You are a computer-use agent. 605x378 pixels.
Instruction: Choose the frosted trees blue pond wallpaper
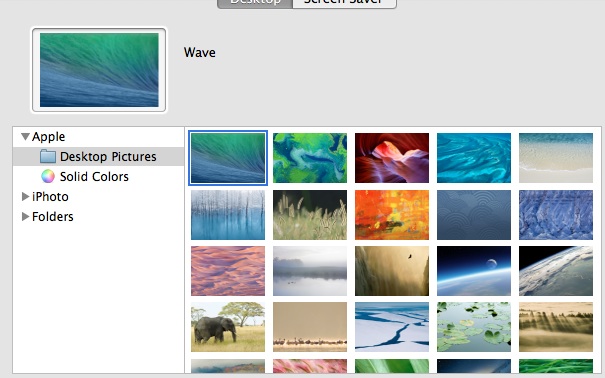pos(228,215)
